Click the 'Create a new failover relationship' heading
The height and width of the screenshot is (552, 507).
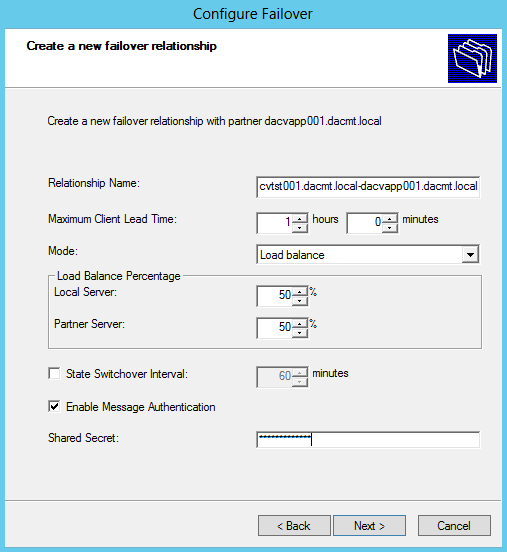(x=121, y=46)
